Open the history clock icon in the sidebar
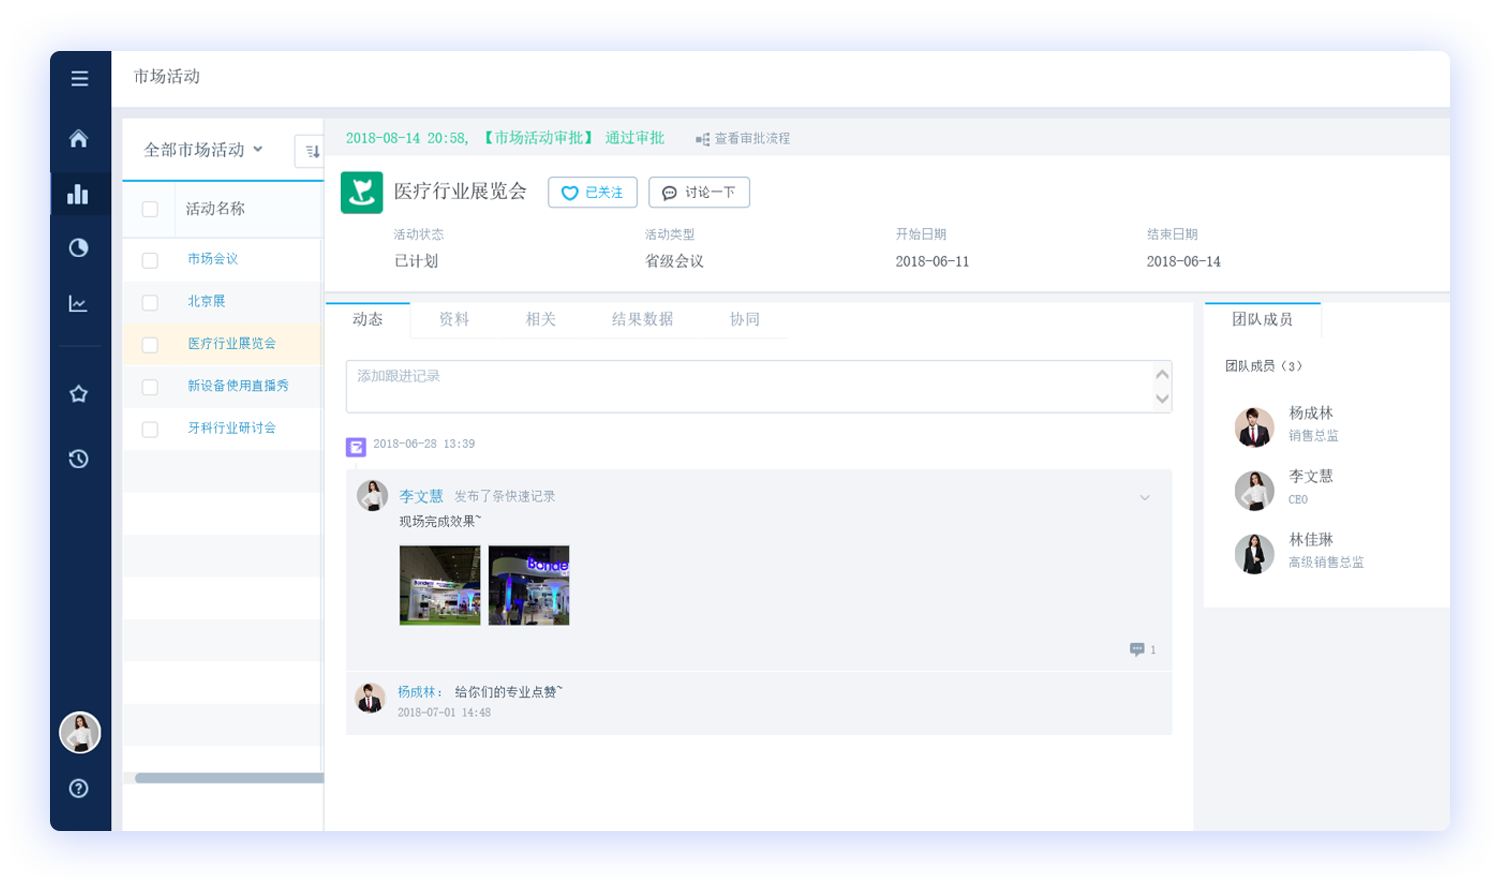This screenshot has height=880, width=1500. [x=78, y=459]
